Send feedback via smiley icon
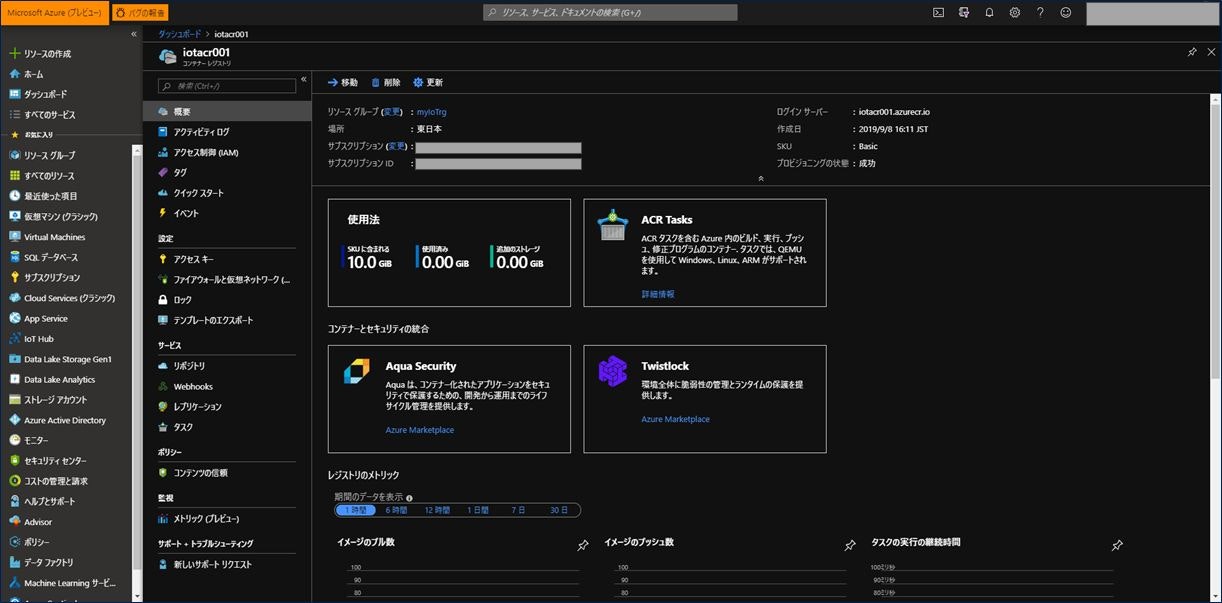1222x603 pixels. [x=1066, y=13]
